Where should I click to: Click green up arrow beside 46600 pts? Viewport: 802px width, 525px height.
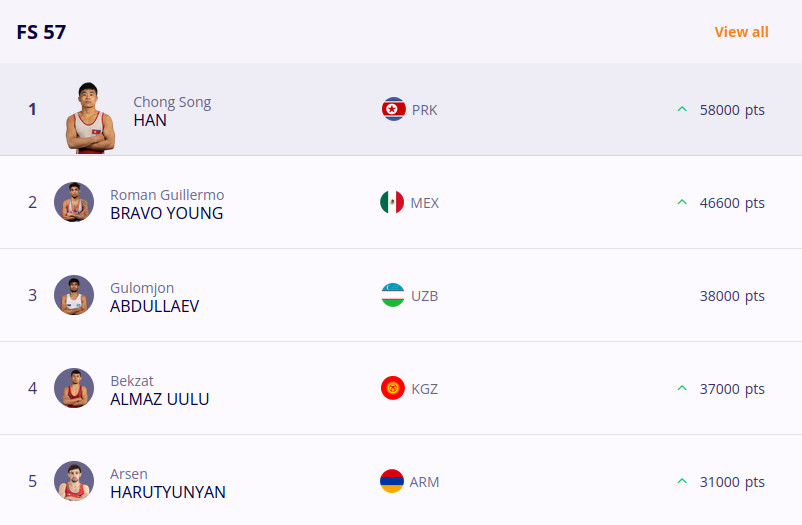[682, 202]
